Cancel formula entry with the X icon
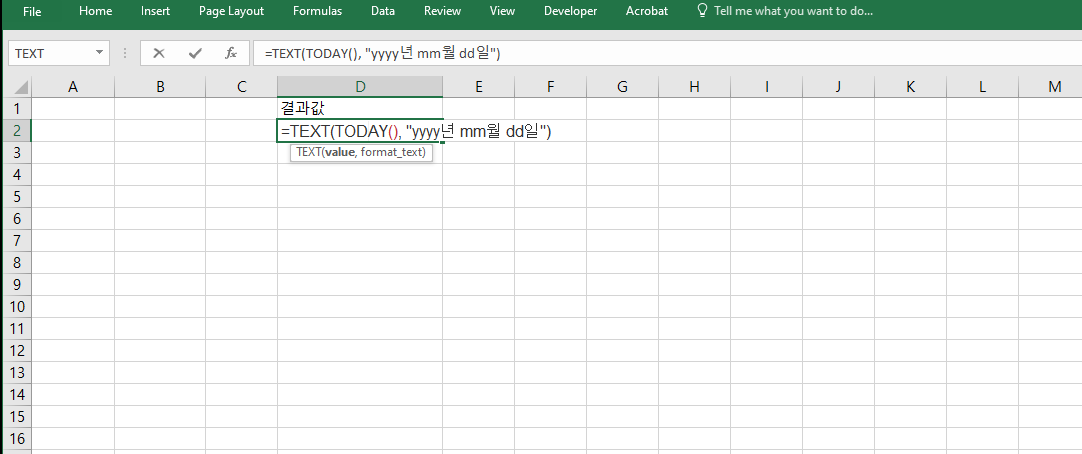 click(159, 53)
